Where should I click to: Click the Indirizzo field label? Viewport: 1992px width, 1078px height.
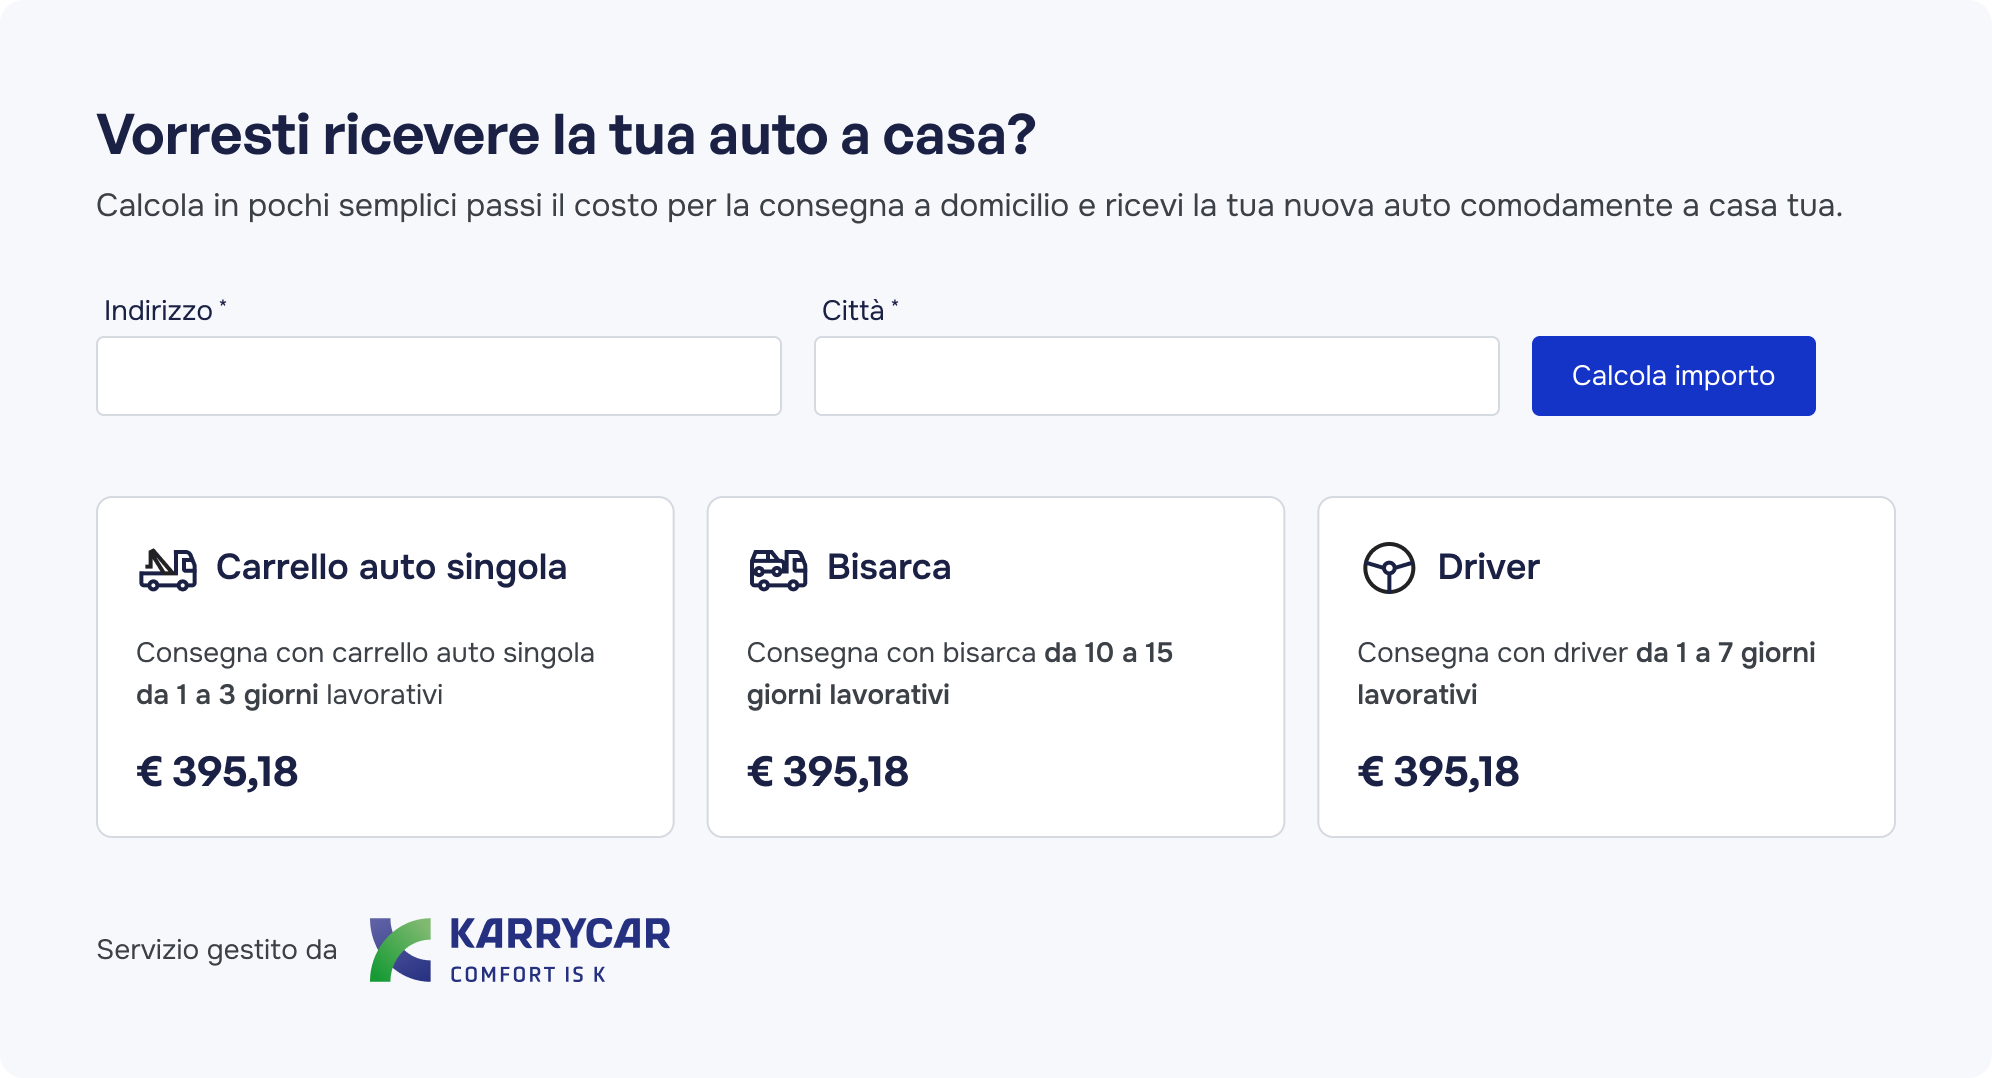click(x=159, y=311)
